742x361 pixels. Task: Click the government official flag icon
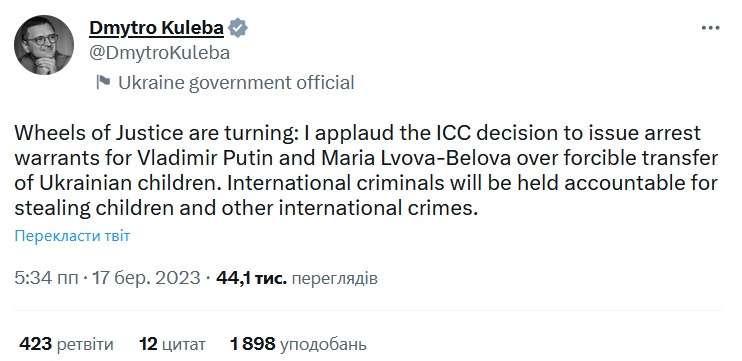pyautogui.click(x=103, y=82)
